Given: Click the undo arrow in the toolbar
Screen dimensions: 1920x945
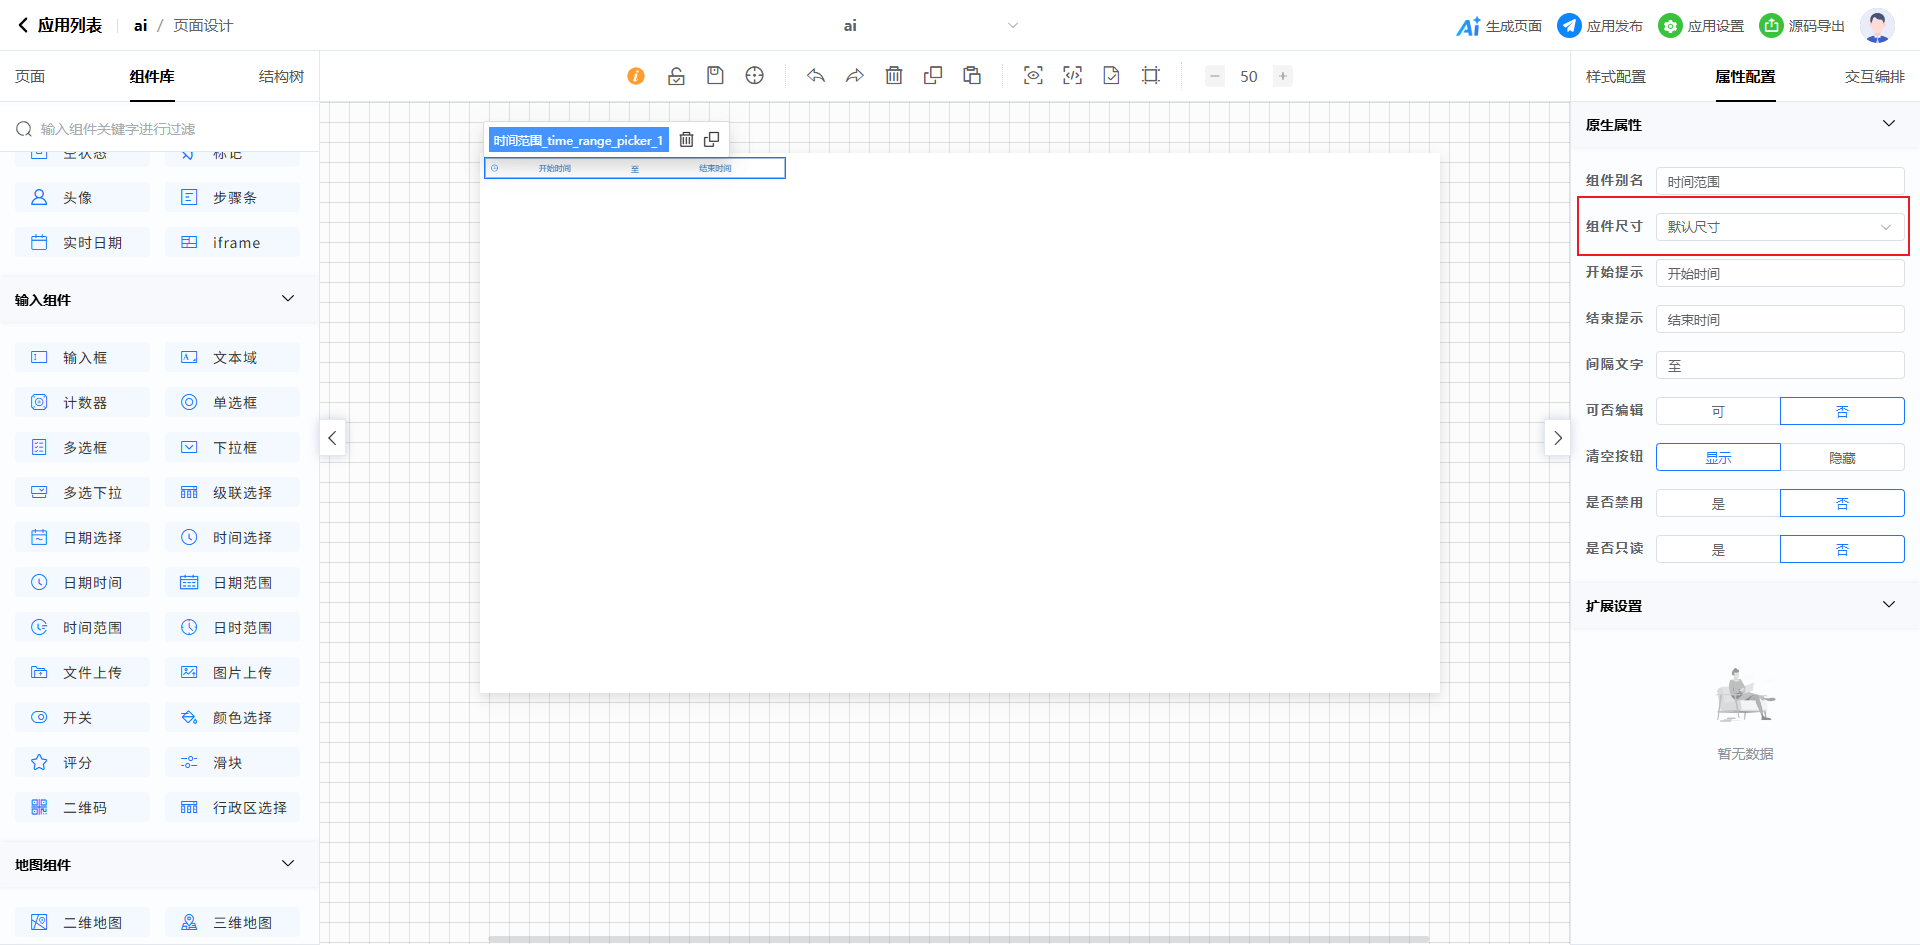Looking at the screenshot, I should [816, 76].
